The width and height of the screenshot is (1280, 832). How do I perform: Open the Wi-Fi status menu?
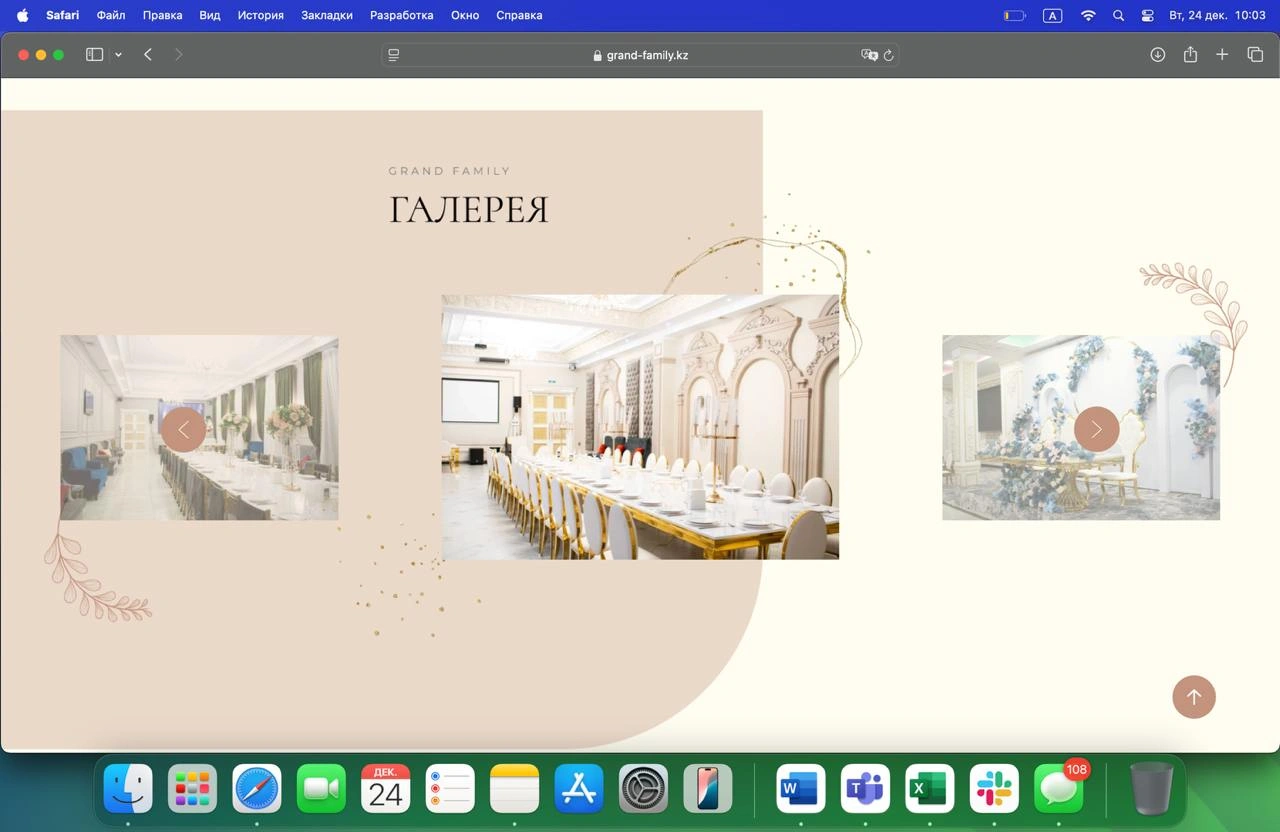tap(1088, 15)
